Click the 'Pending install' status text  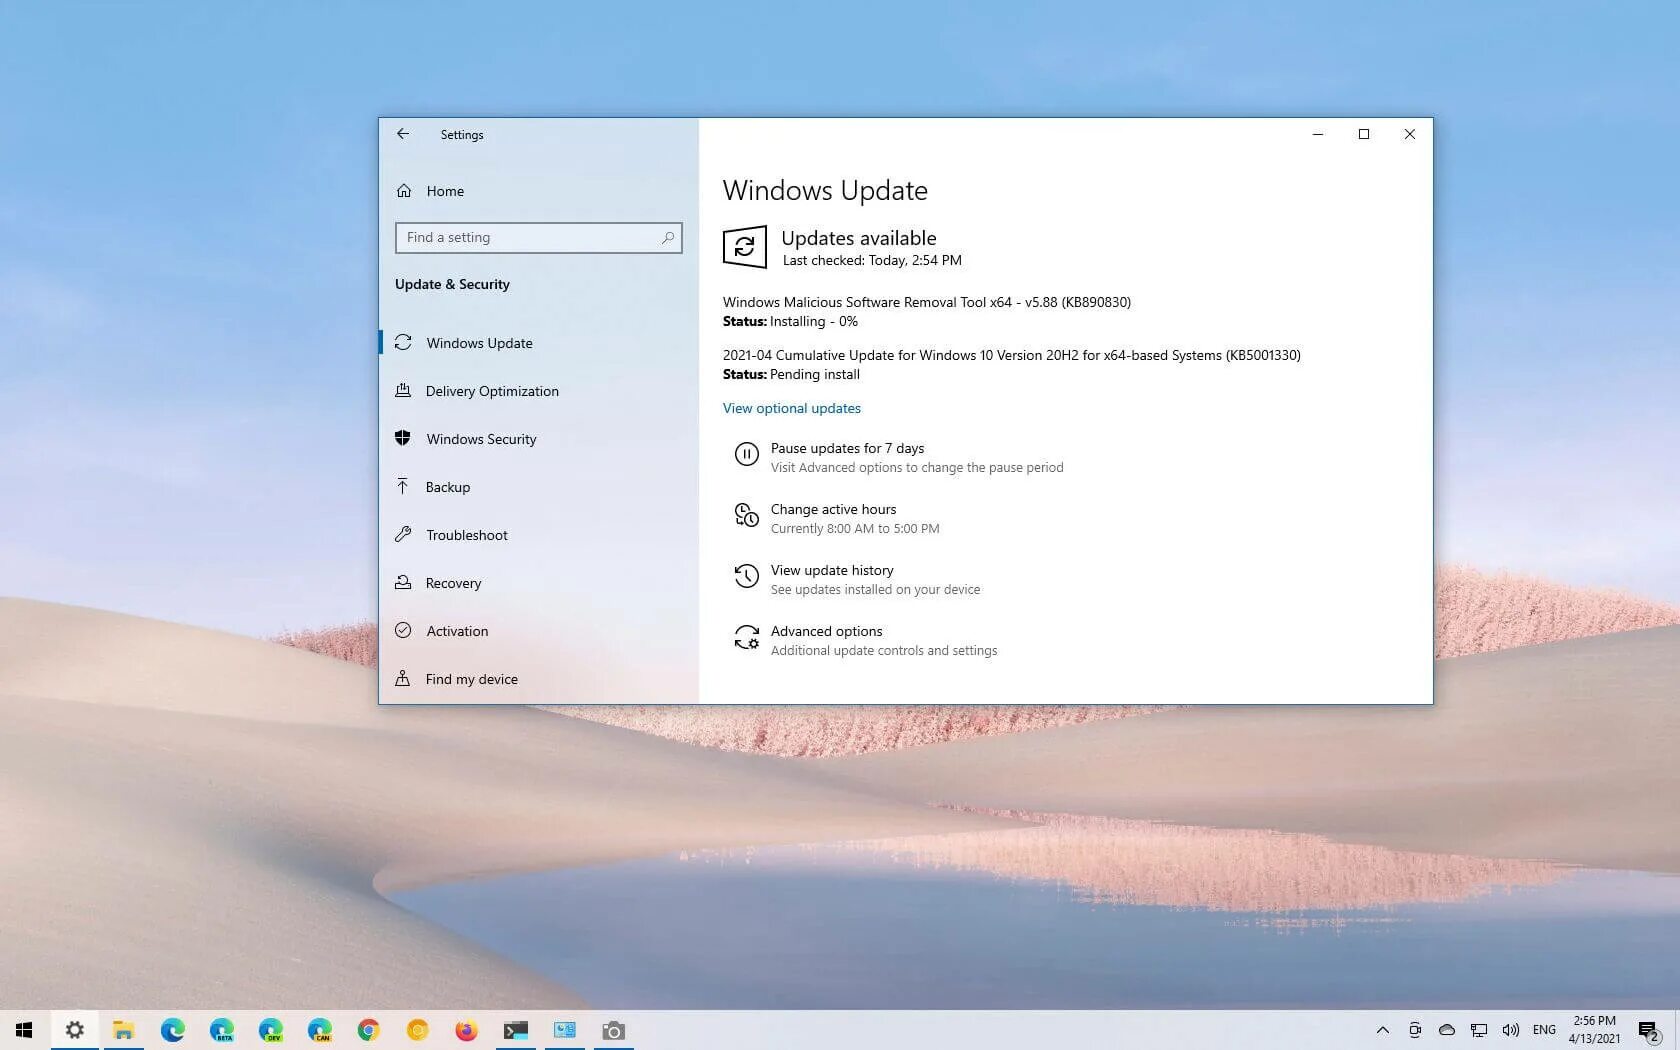coord(815,374)
